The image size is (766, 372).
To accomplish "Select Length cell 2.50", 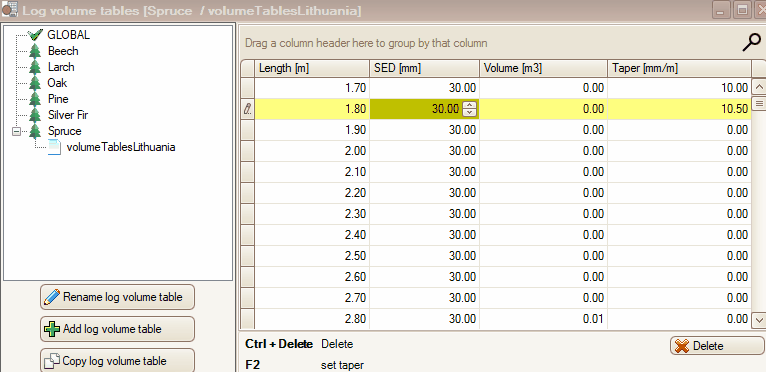I will pyautogui.click(x=312, y=256).
